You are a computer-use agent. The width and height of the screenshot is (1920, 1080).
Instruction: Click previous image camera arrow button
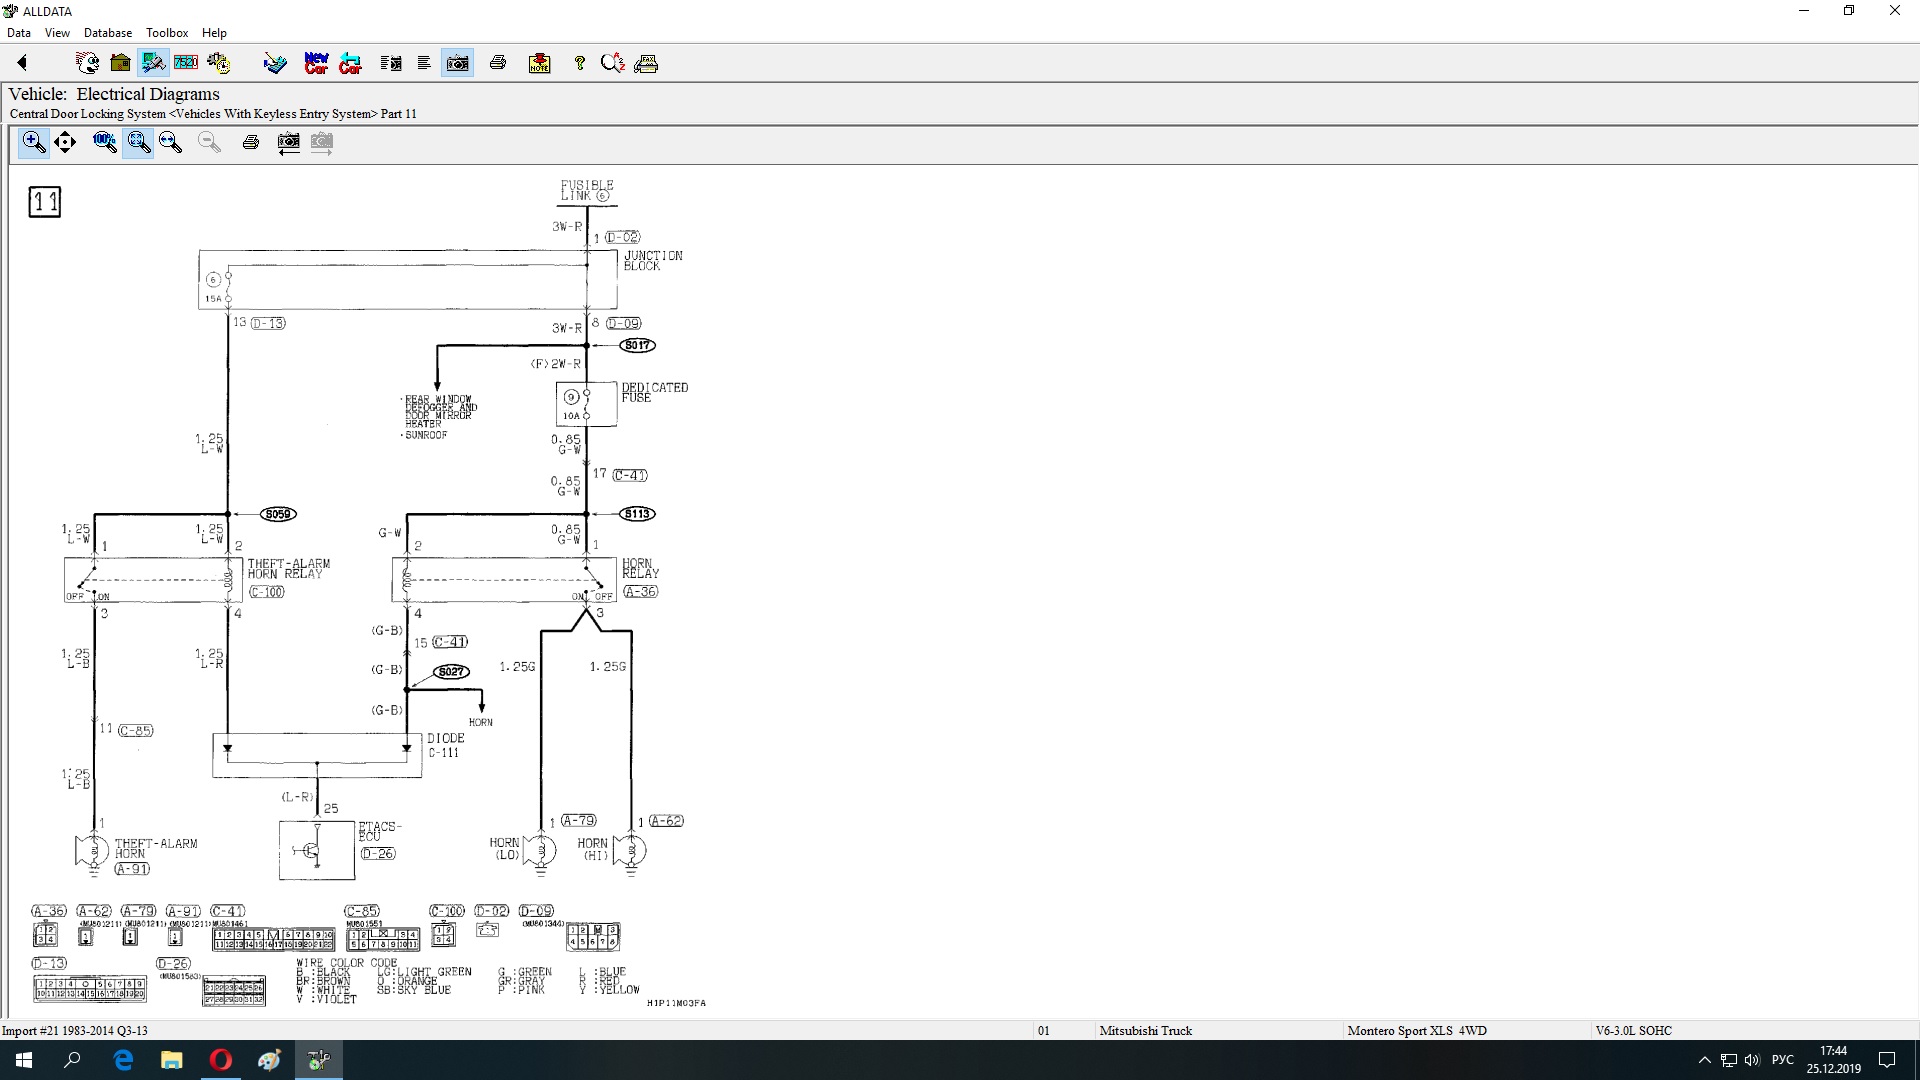coord(288,142)
